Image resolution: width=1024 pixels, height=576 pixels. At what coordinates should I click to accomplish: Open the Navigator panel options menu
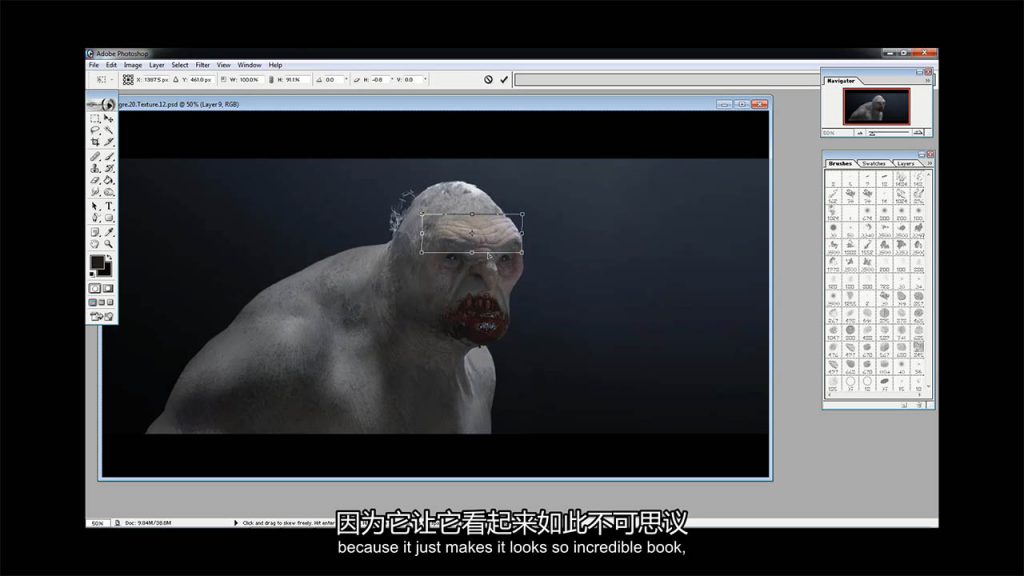(928, 80)
